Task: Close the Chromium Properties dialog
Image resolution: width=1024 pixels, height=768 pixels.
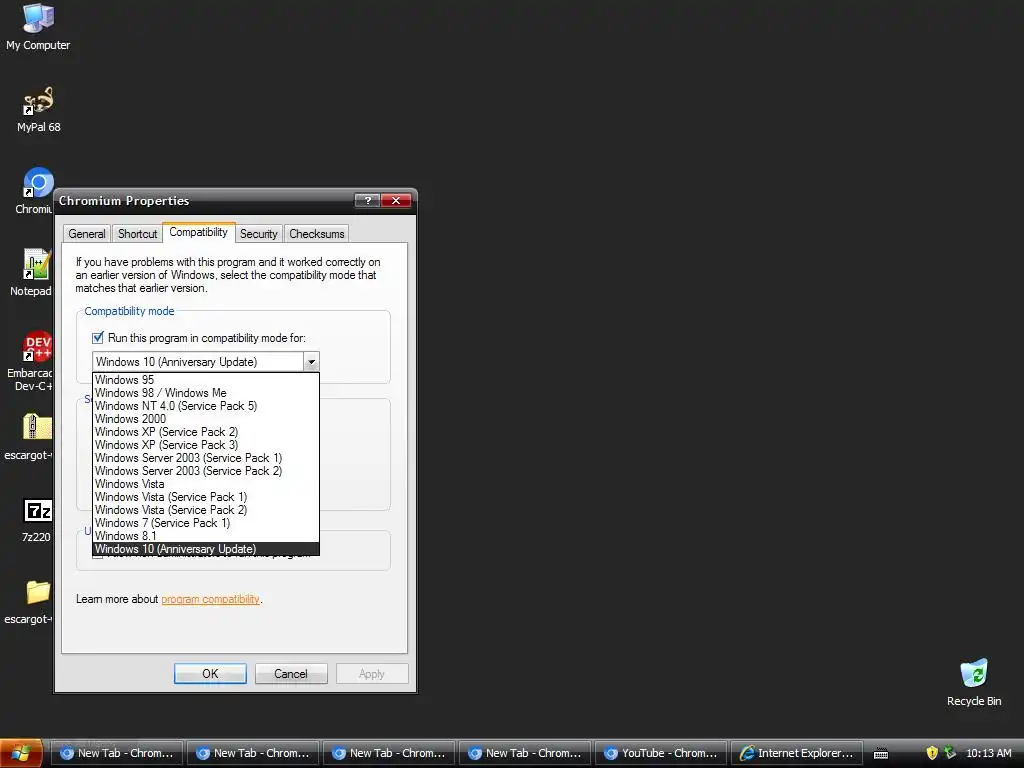Action: point(396,200)
